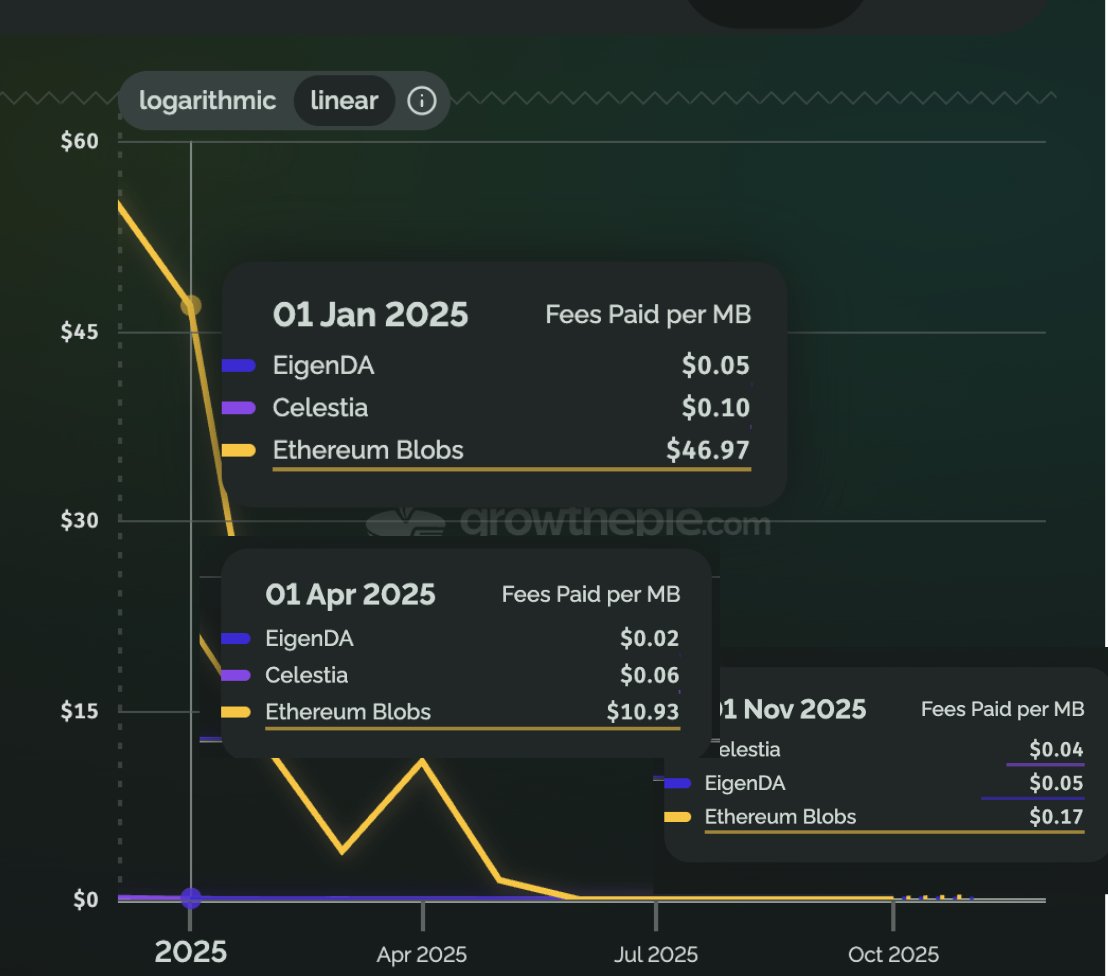Click the yellow Ethereum Blobs swatch, Jan tooltip
This screenshot has width=1108, height=976.
coord(239,450)
